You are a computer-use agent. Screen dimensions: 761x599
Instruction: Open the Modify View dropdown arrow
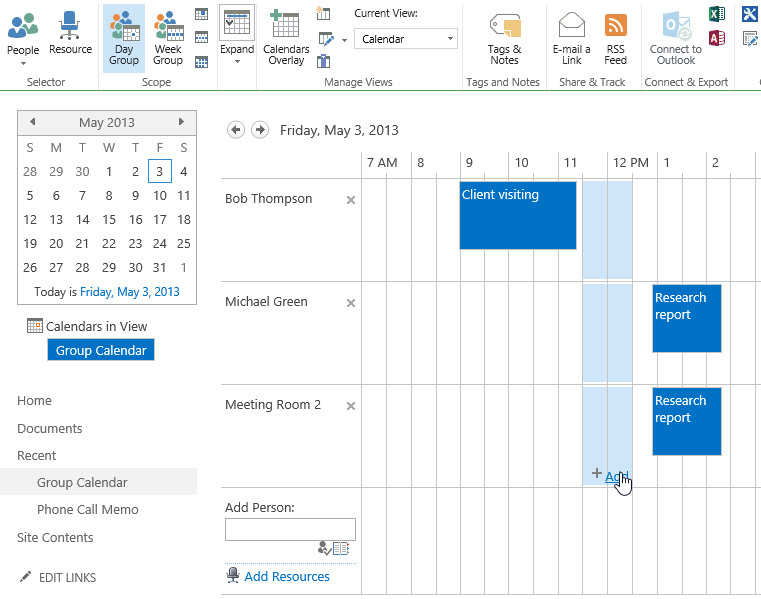(x=345, y=40)
